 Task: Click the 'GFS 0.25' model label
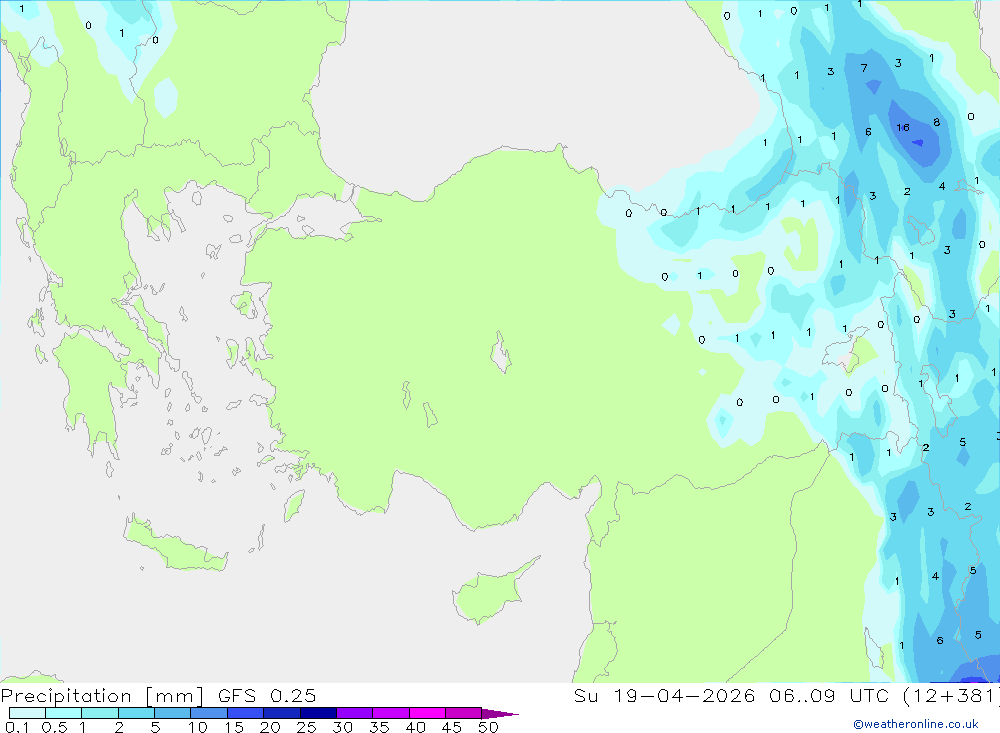point(267,696)
